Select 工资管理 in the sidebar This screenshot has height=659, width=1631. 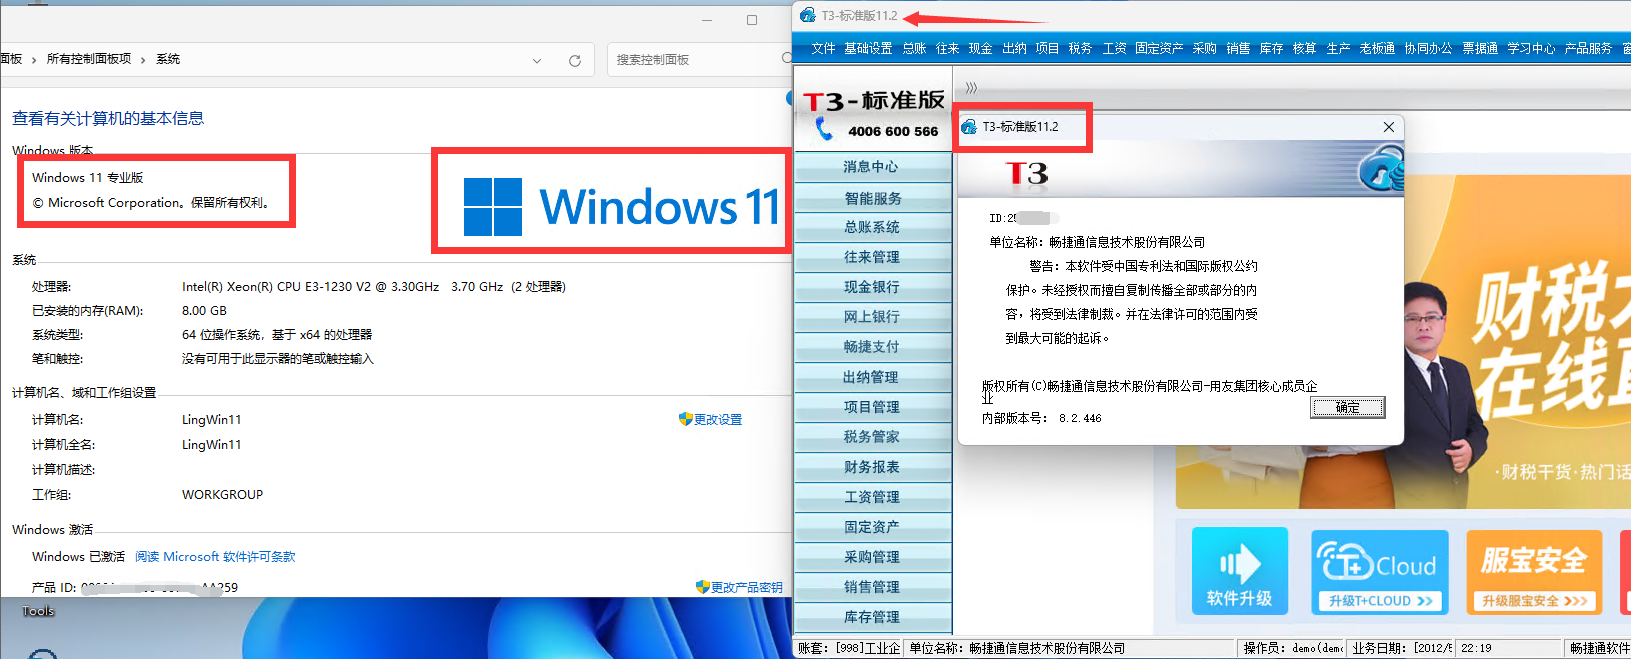[872, 497]
